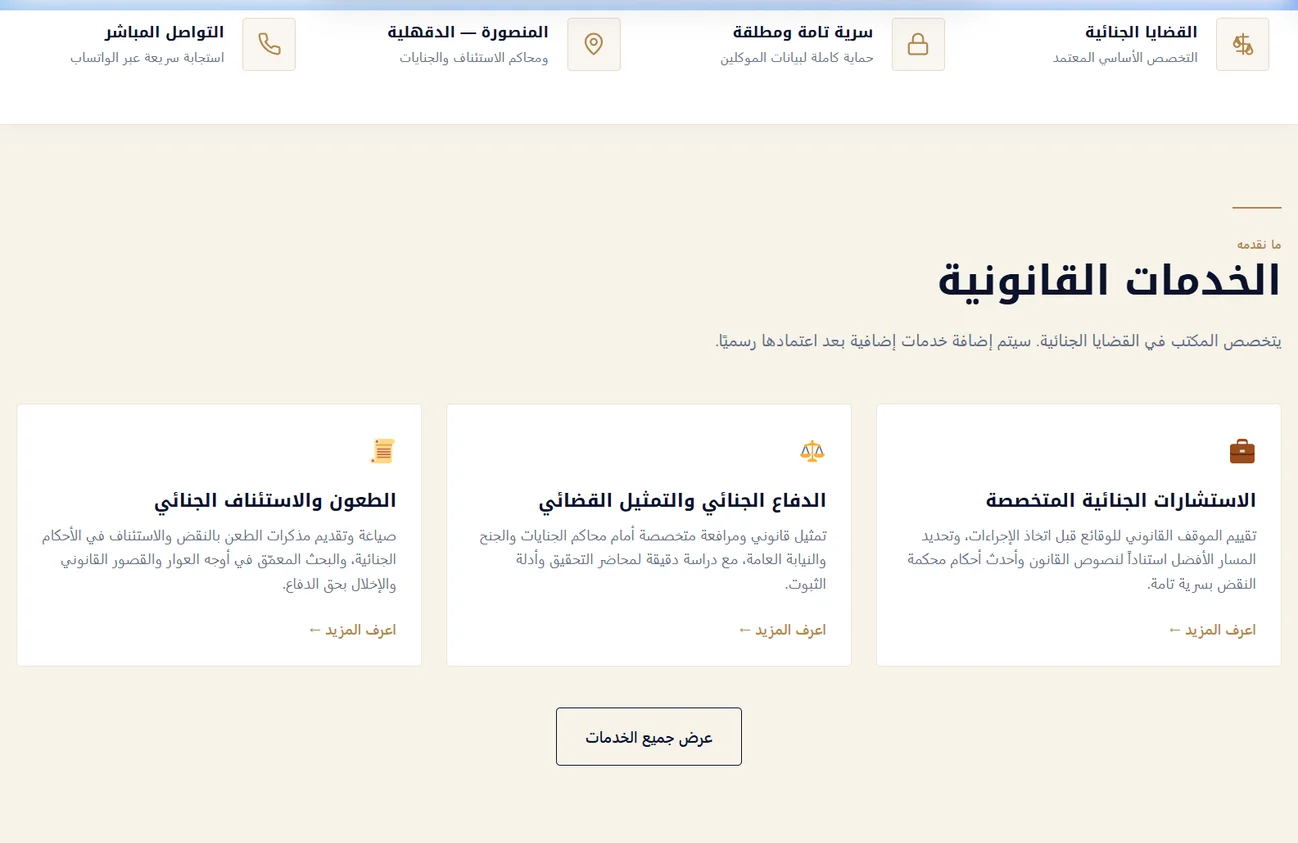Click the briefcase icon on the الاستشارات الجنائية card
1298x843 pixels.
(x=1242, y=452)
